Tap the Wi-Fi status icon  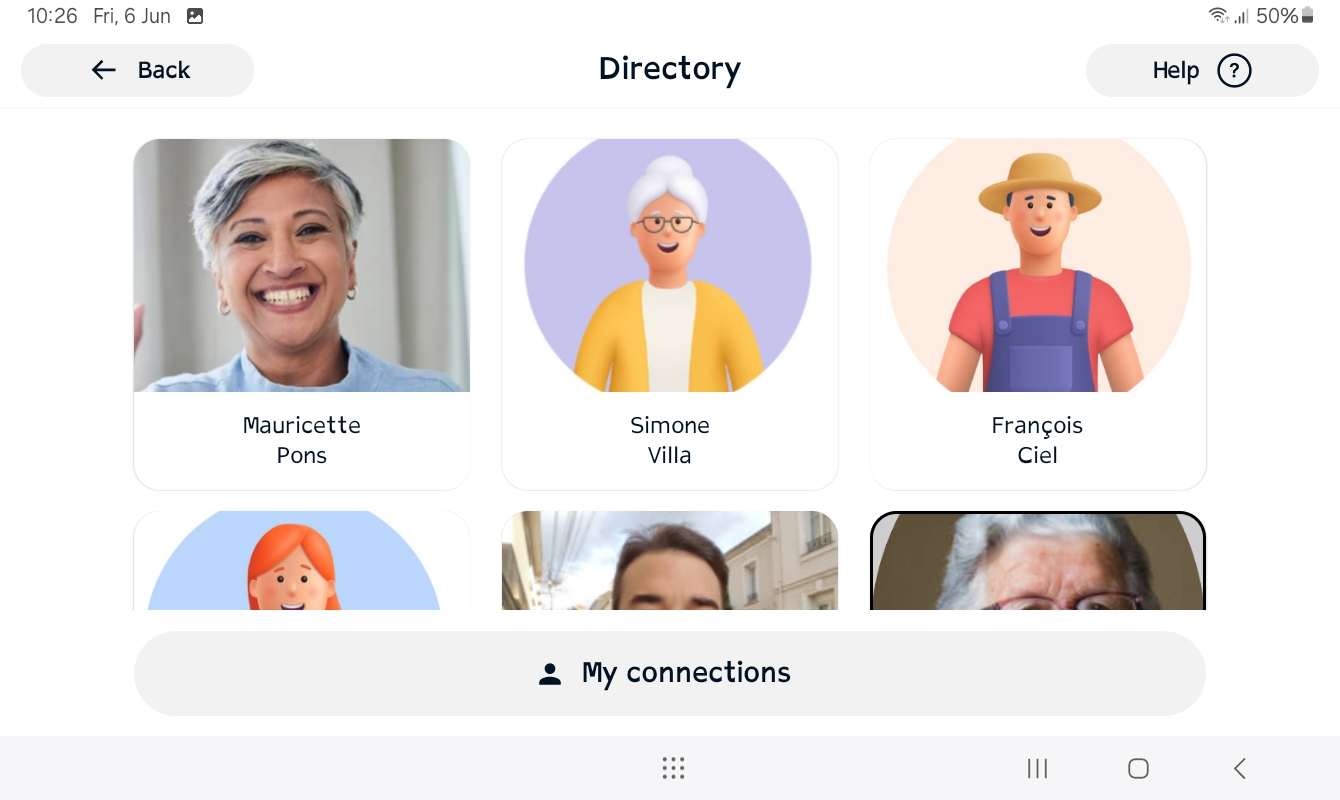(1218, 16)
